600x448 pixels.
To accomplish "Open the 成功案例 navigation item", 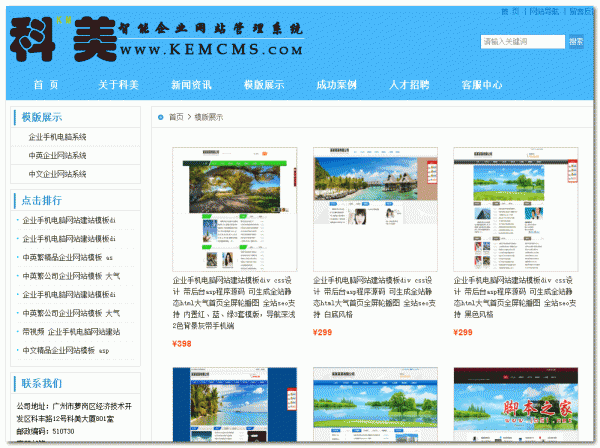I will pyautogui.click(x=337, y=85).
